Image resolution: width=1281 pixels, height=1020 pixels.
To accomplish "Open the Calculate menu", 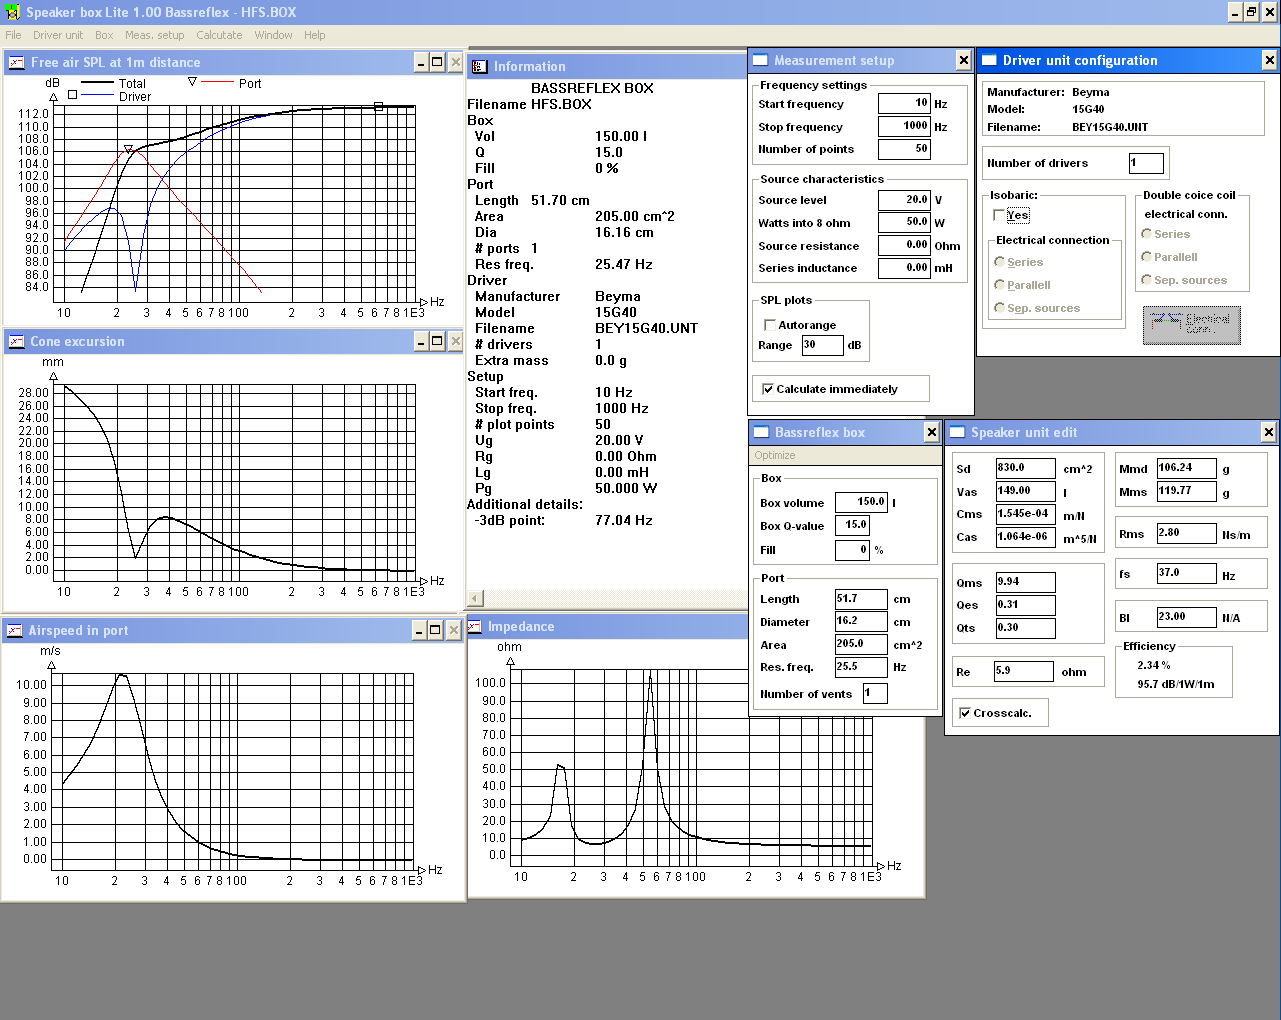I will [219, 35].
